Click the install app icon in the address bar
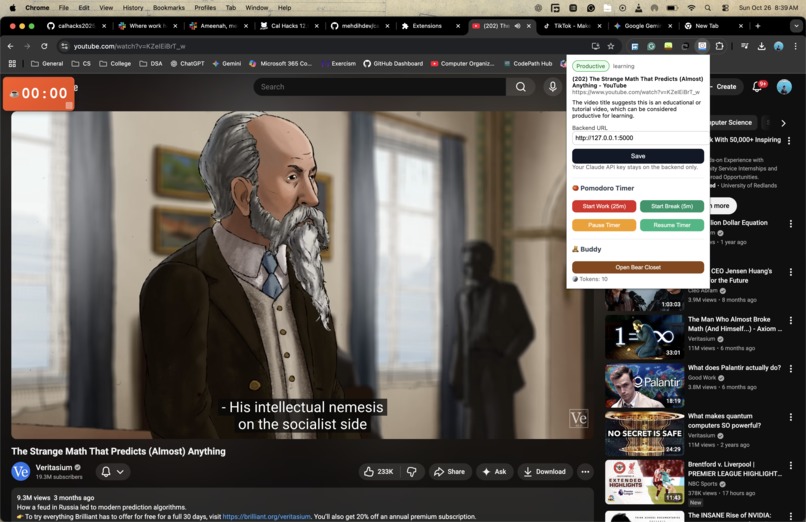This screenshot has height=522, width=806. 595,46
